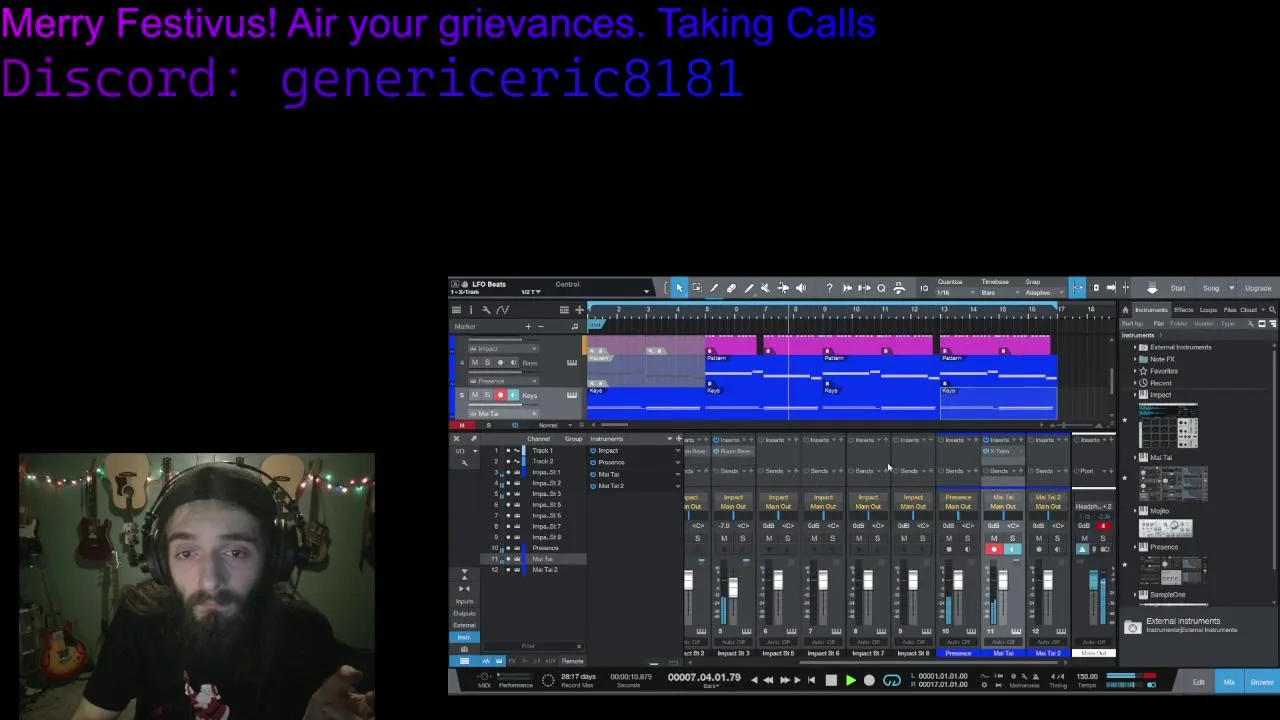
Task: Expand the Note FX folder
Action: (x=1136, y=359)
